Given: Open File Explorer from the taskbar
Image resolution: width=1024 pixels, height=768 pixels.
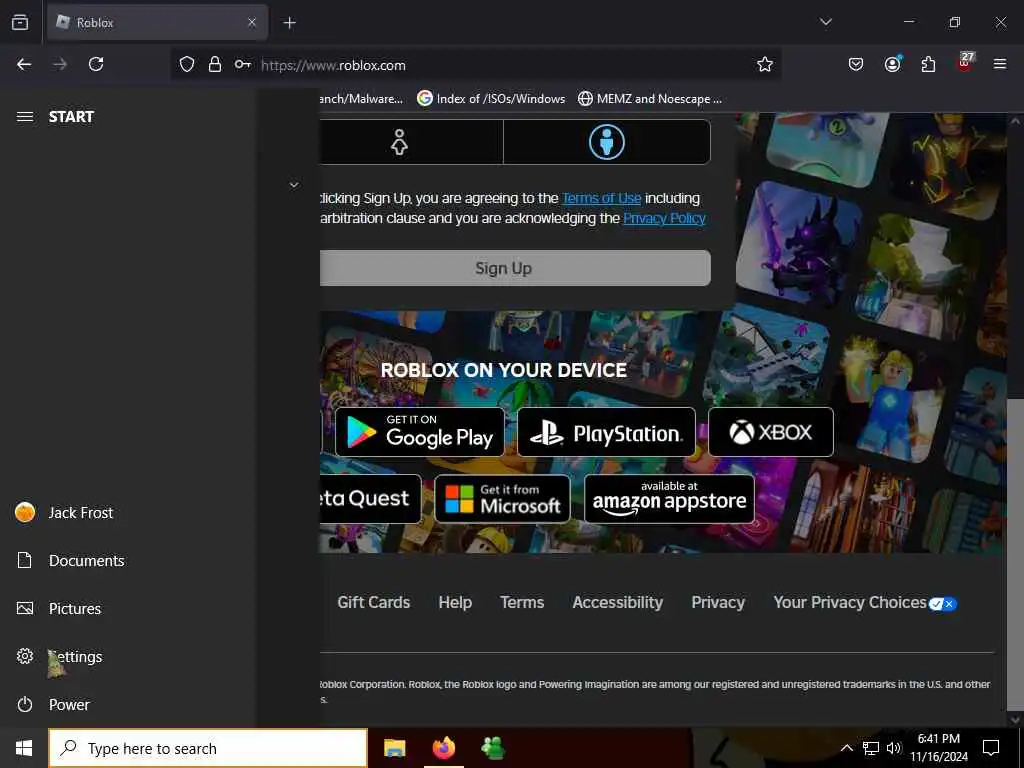Looking at the screenshot, I should pos(394,748).
